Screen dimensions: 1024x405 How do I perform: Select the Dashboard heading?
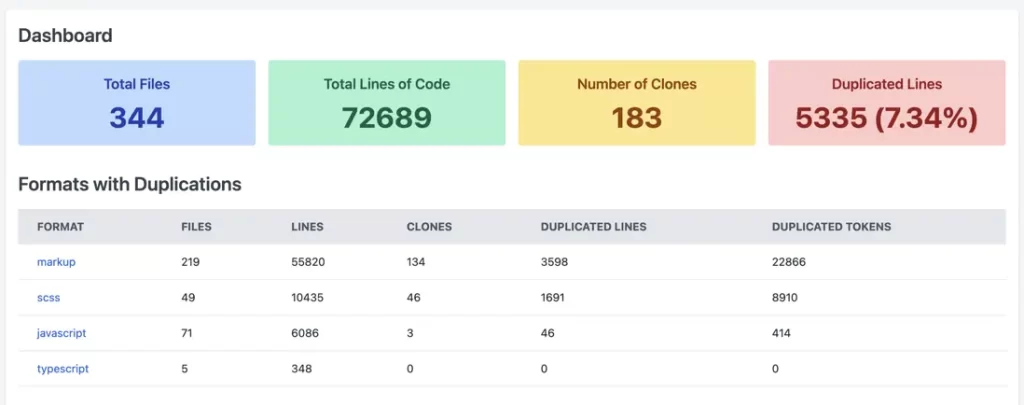coord(65,35)
